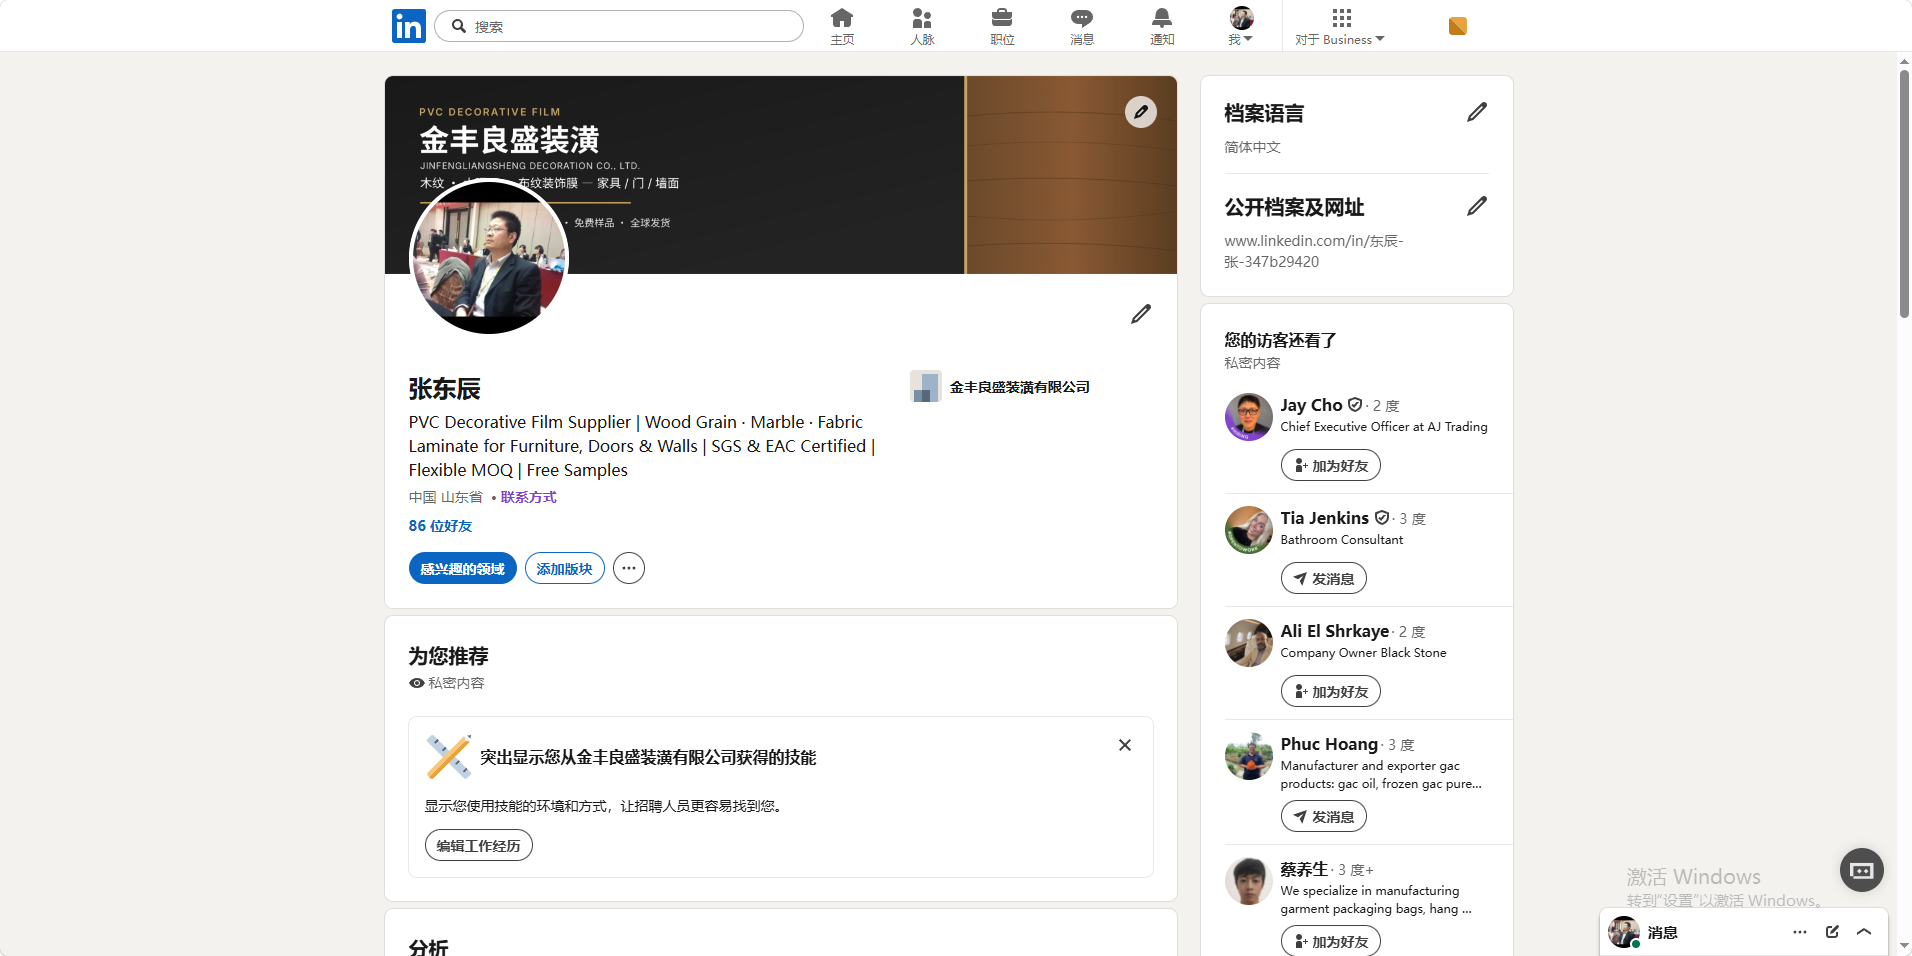Click the orange premium icon in navbar
Viewport: 1912px width, 956px height.
pyautogui.click(x=1458, y=26)
